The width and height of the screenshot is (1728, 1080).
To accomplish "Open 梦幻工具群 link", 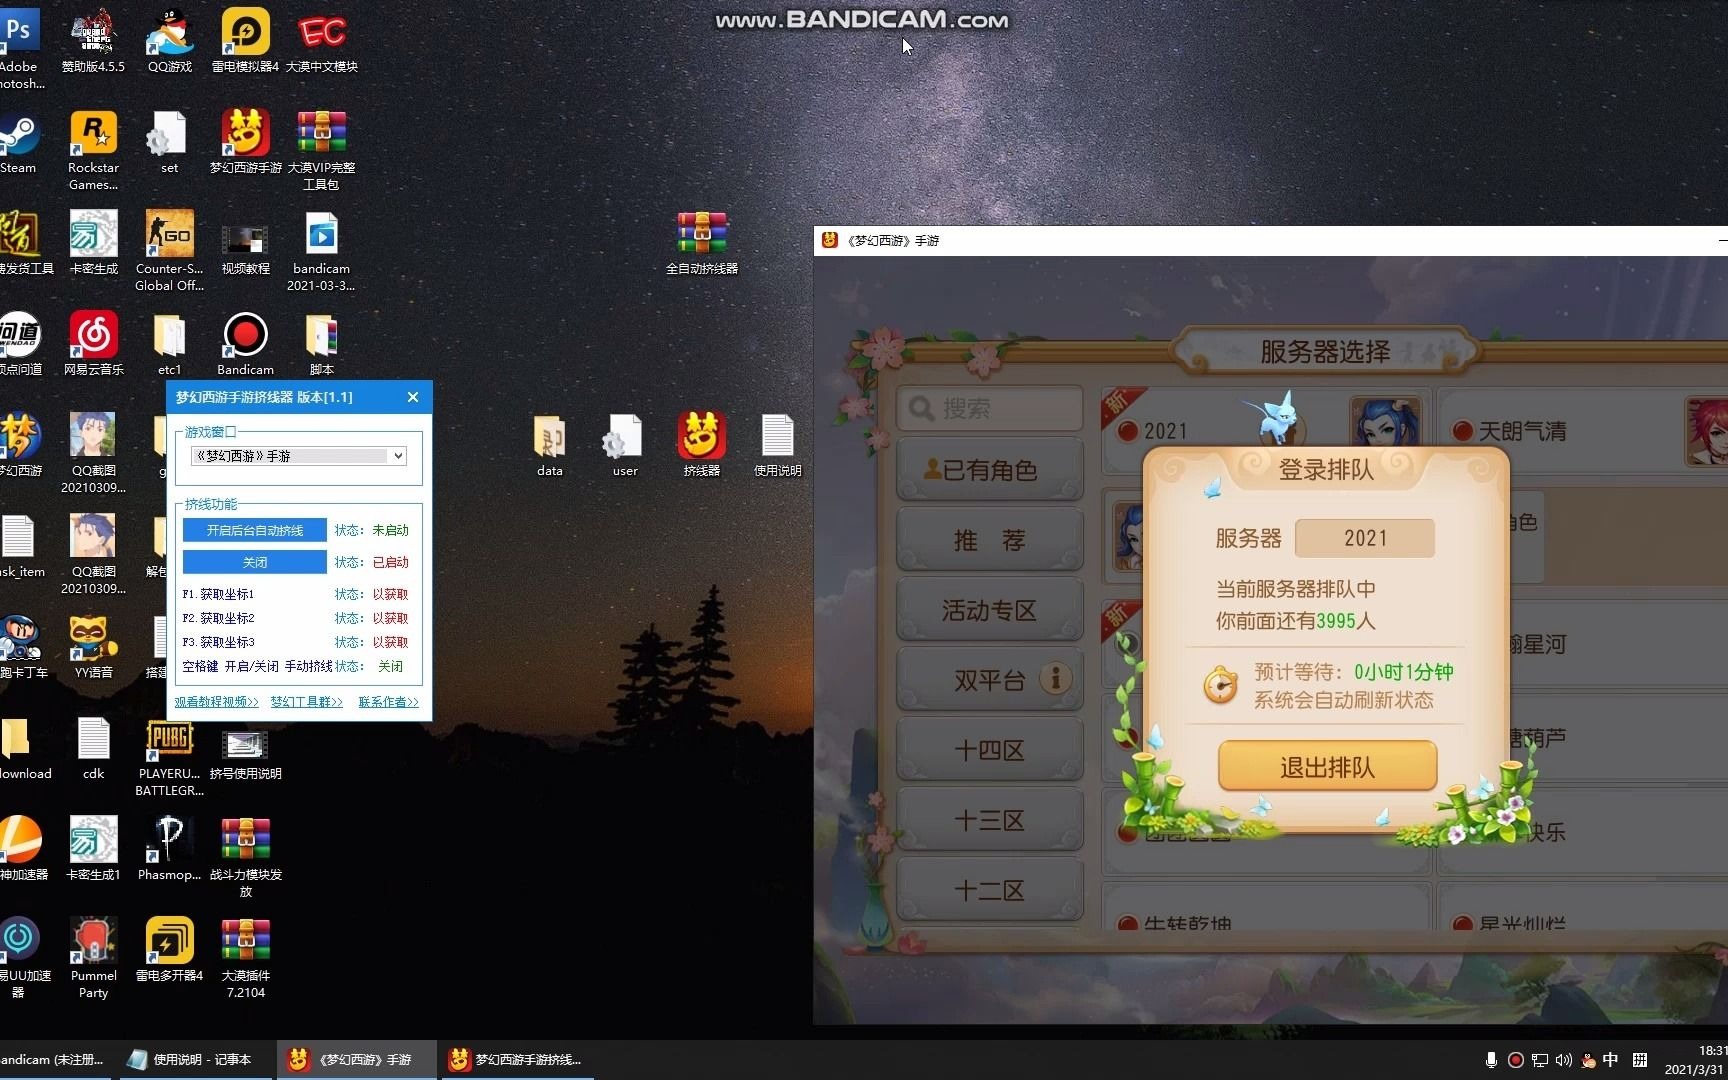I will coord(306,702).
